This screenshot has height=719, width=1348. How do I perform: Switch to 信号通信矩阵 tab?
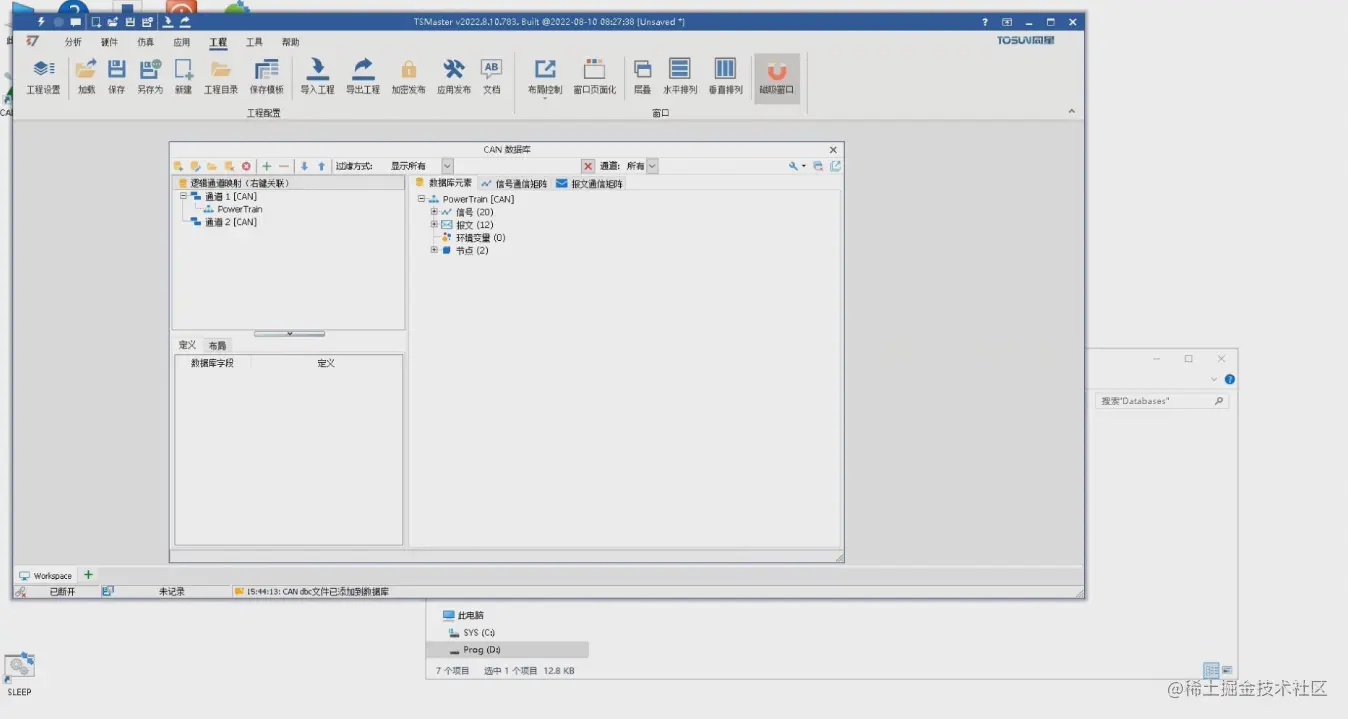(x=514, y=184)
